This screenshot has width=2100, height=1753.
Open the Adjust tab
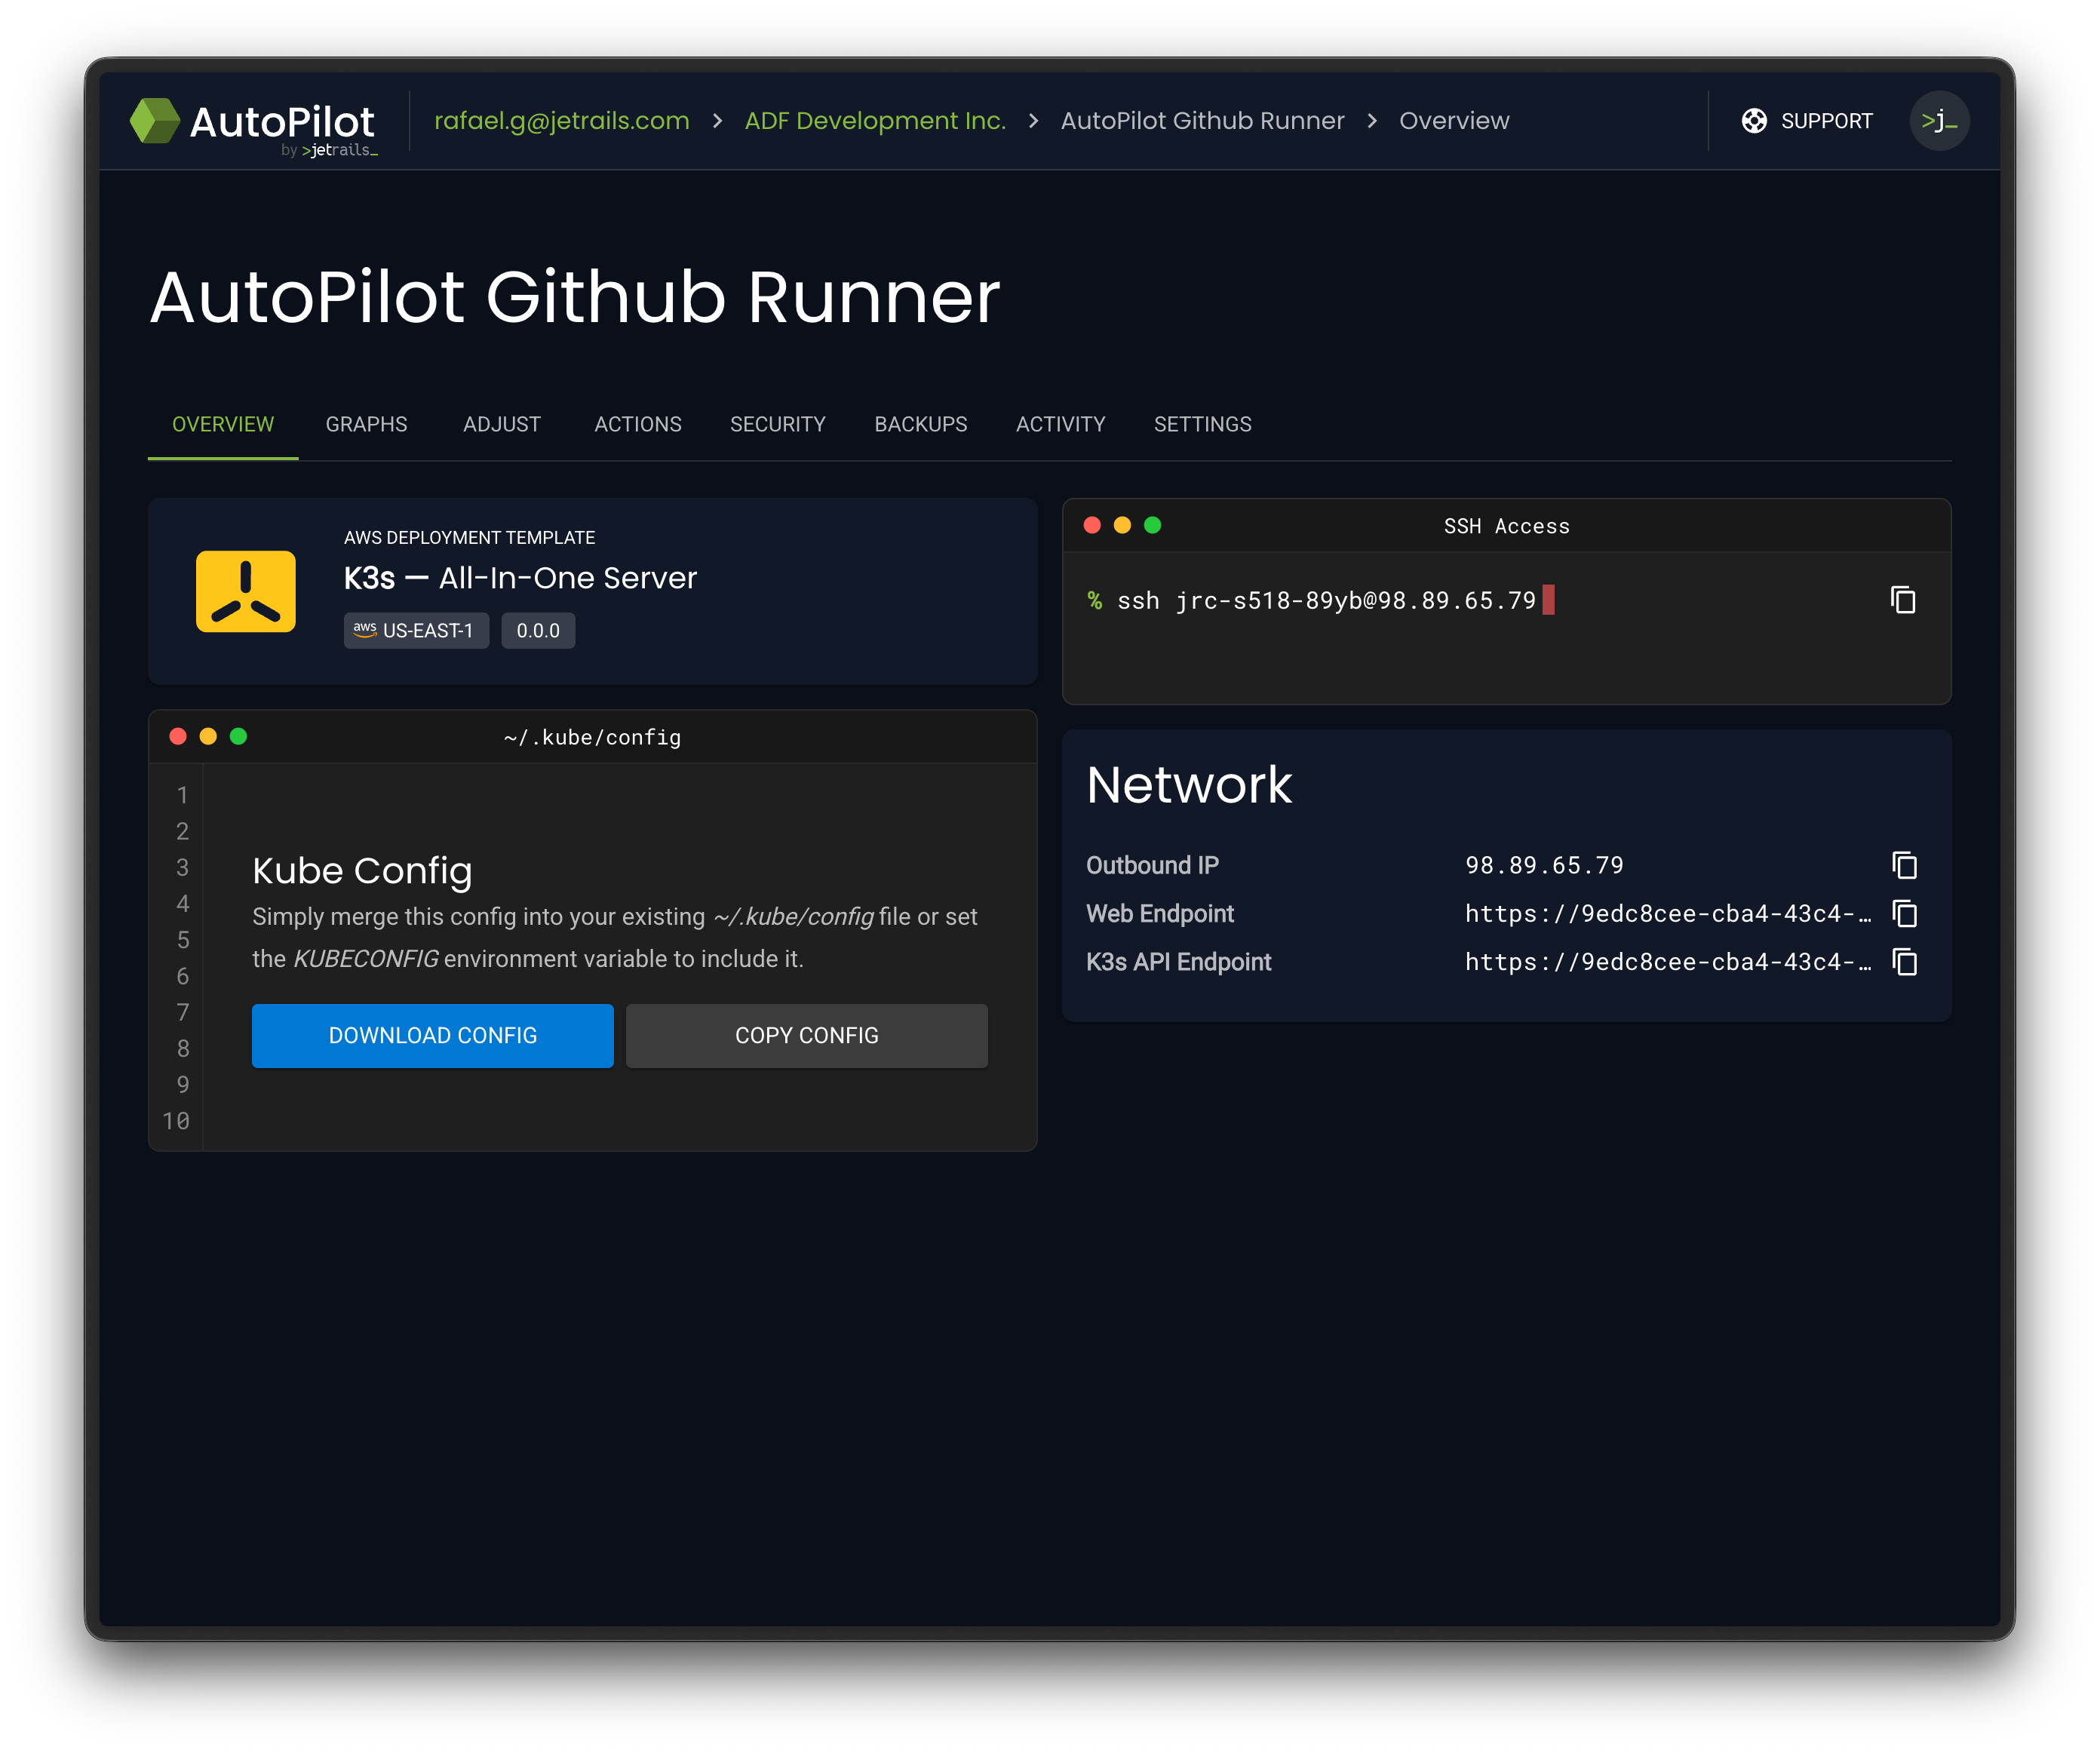501,424
